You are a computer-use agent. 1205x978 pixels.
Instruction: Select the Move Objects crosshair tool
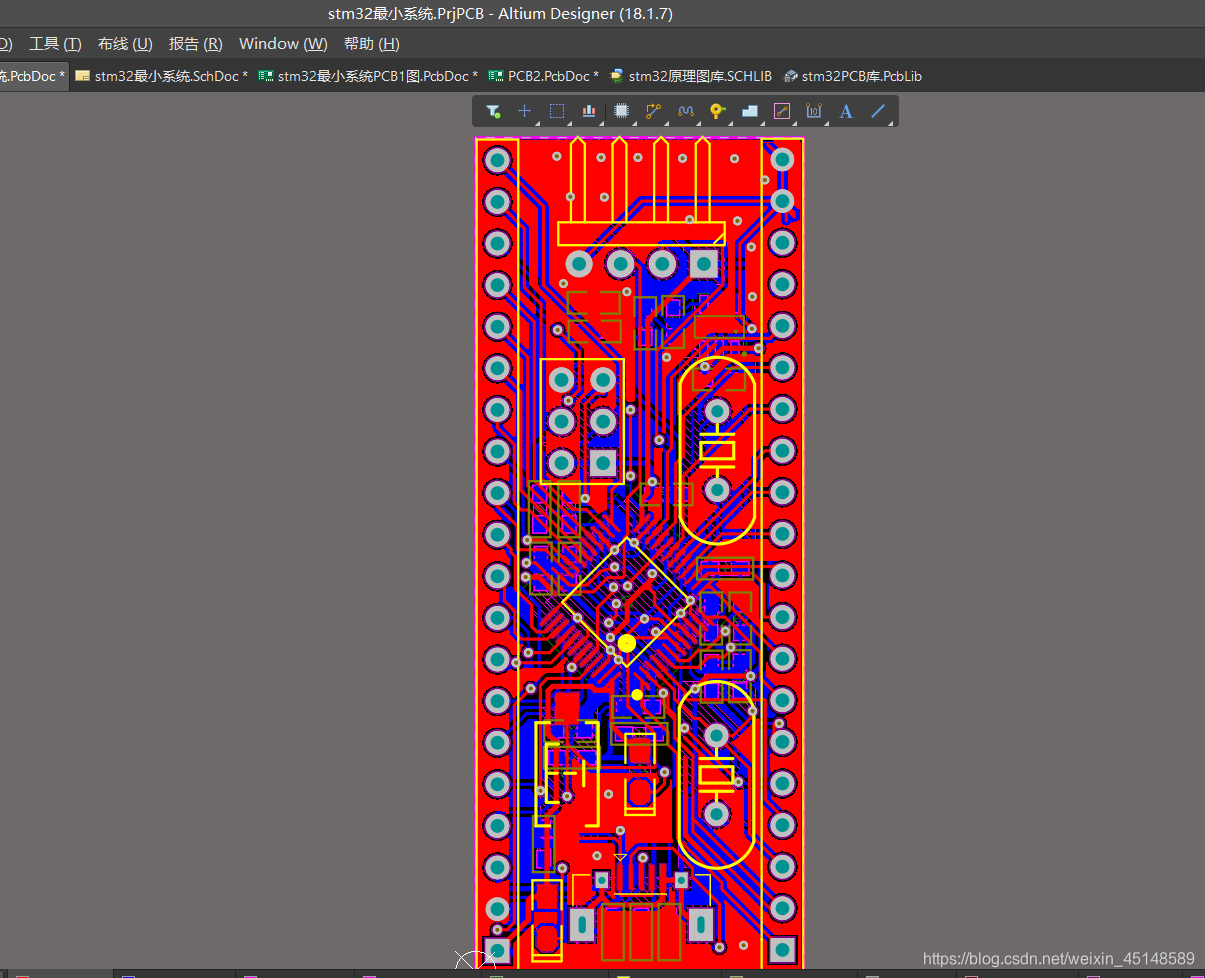(524, 111)
